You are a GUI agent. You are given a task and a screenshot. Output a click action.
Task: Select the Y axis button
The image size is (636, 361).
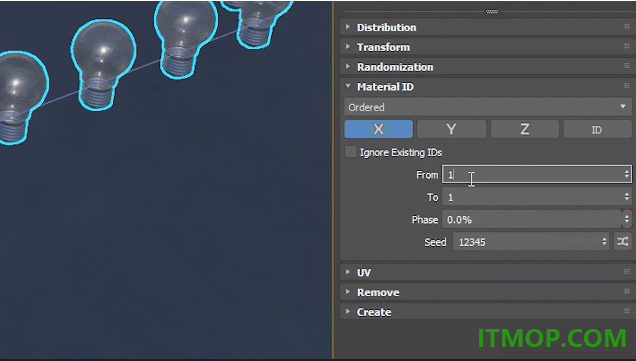[x=451, y=129]
